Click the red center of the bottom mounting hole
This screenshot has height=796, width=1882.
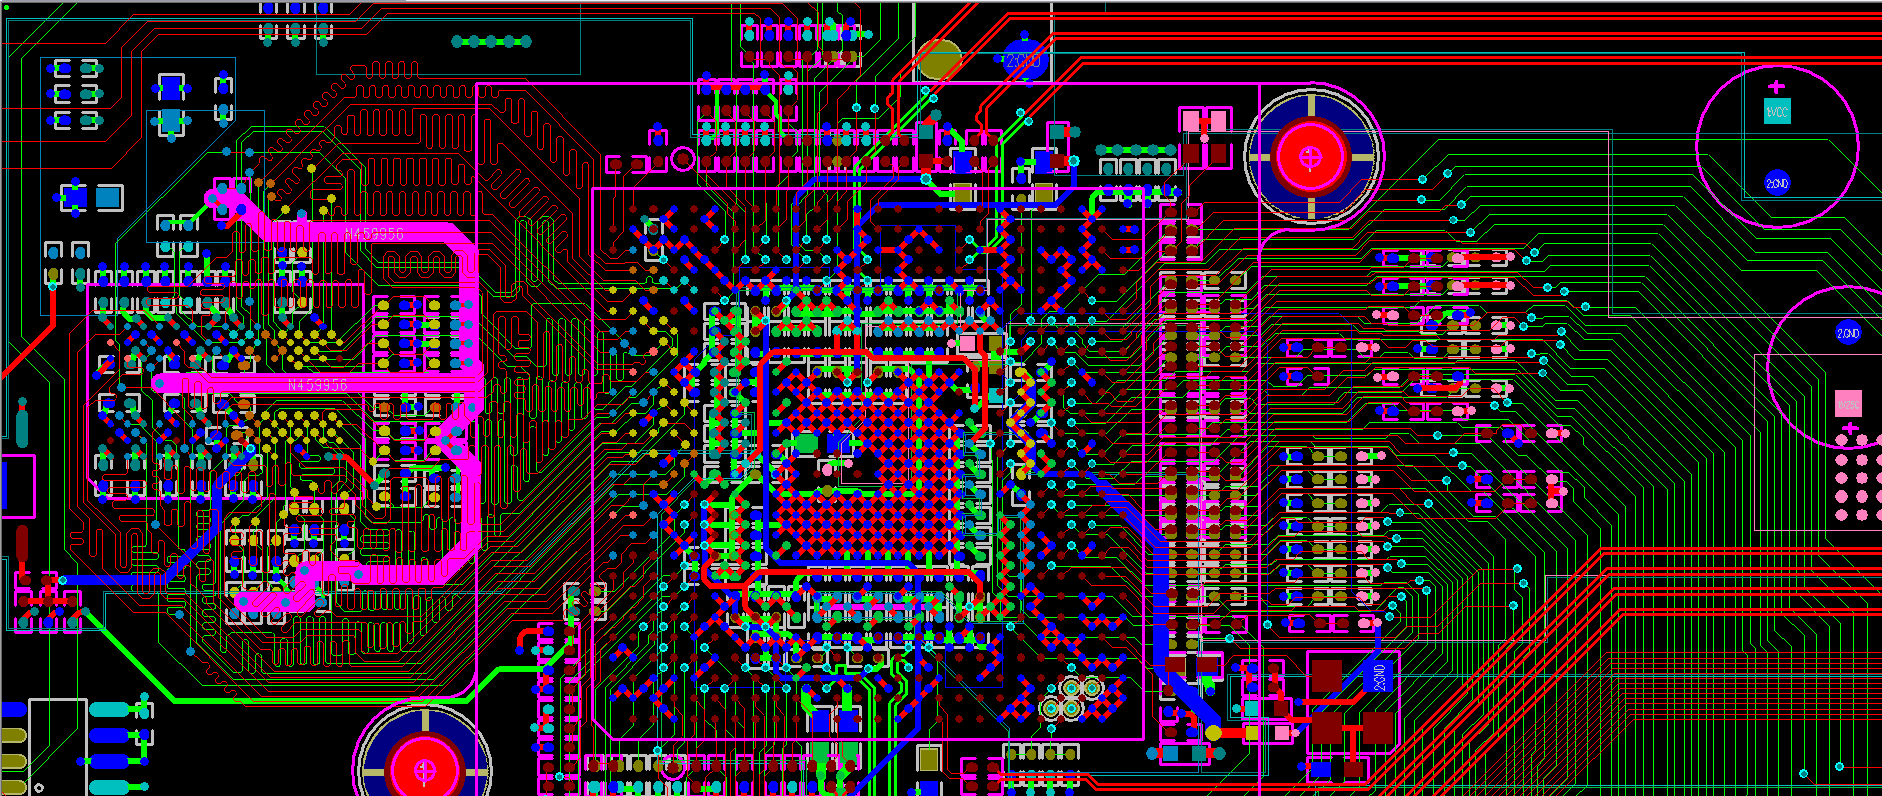point(425,769)
